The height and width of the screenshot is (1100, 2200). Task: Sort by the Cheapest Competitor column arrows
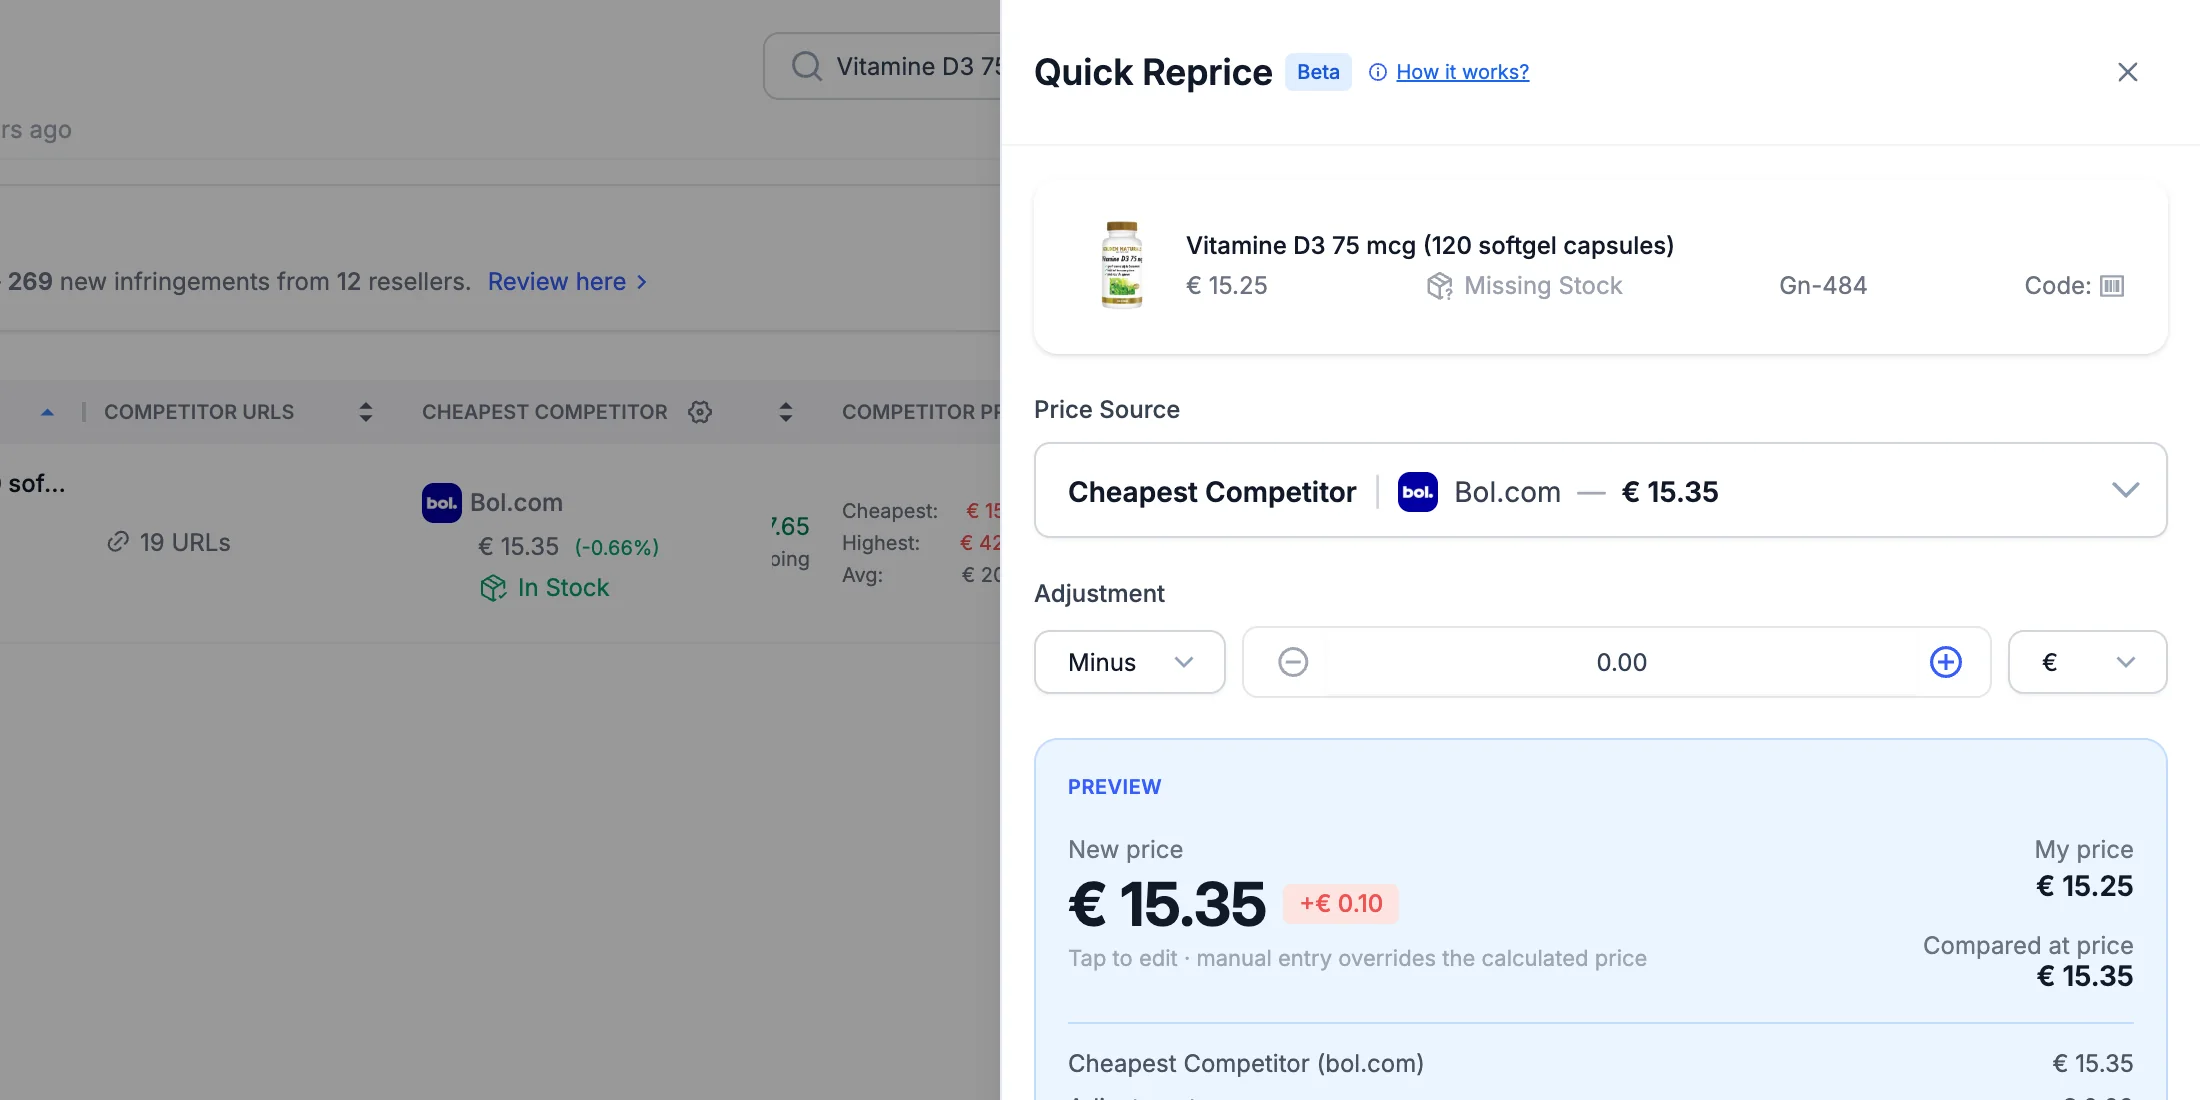pyautogui.click(x=785, y=412)
